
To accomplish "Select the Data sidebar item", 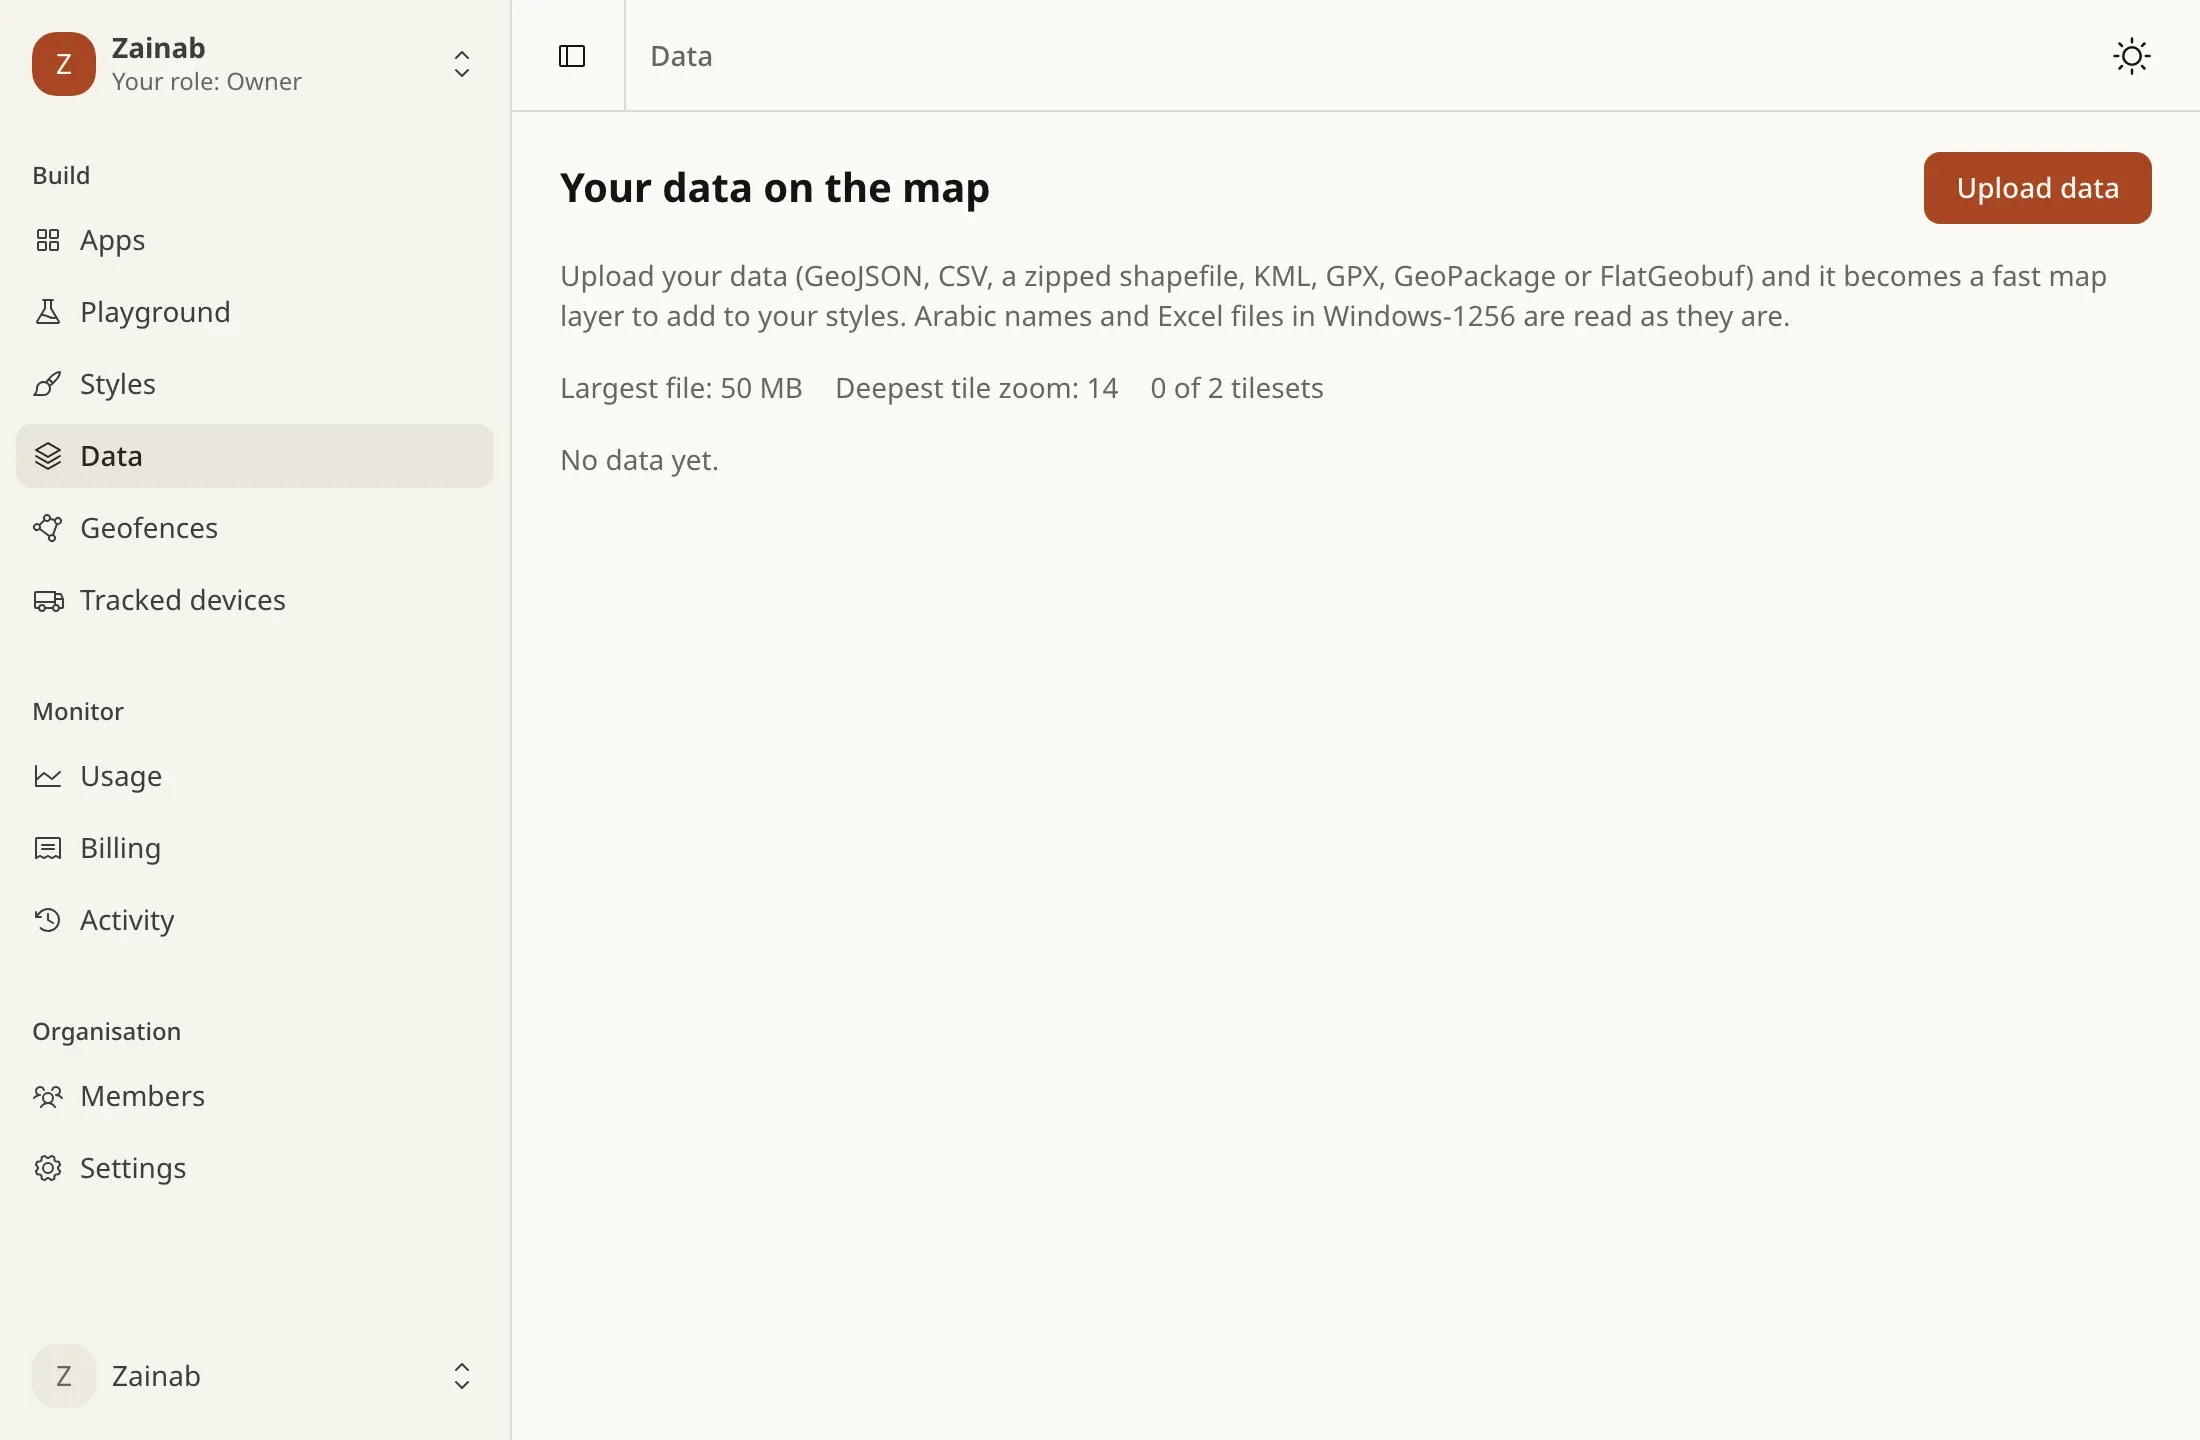I will click(x=255, y=456).
